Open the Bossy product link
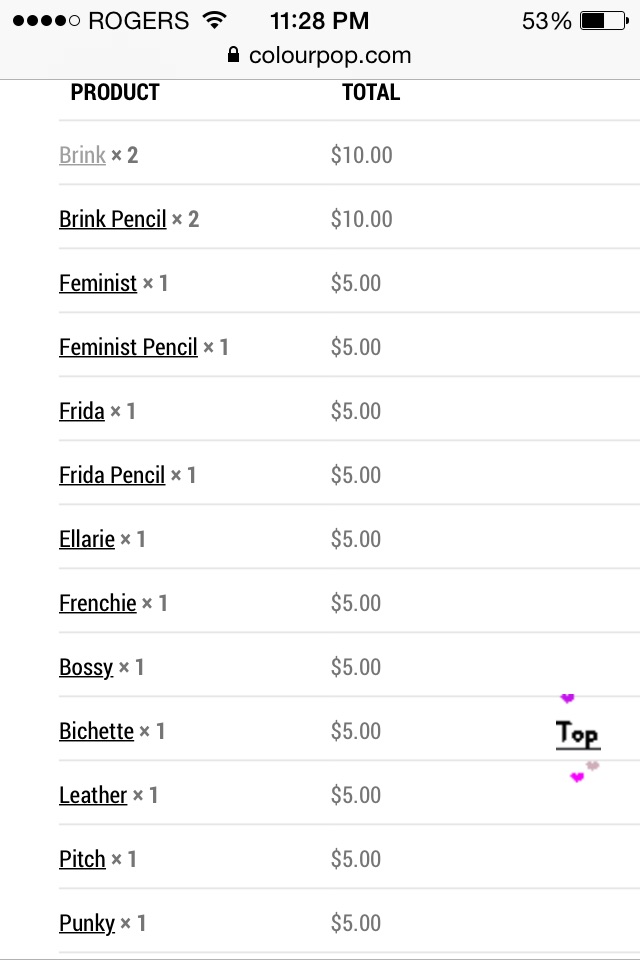The image size is (640, 960). point(86,667)
